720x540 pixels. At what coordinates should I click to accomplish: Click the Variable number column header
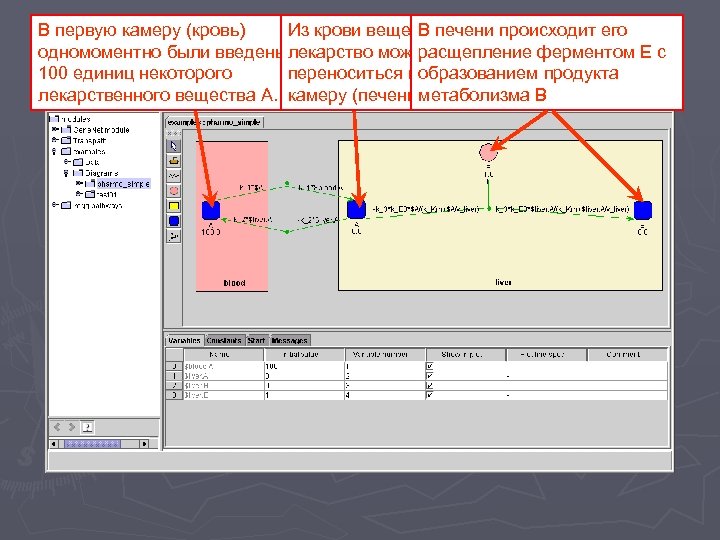pyautogui.click(x=385, y=354)
